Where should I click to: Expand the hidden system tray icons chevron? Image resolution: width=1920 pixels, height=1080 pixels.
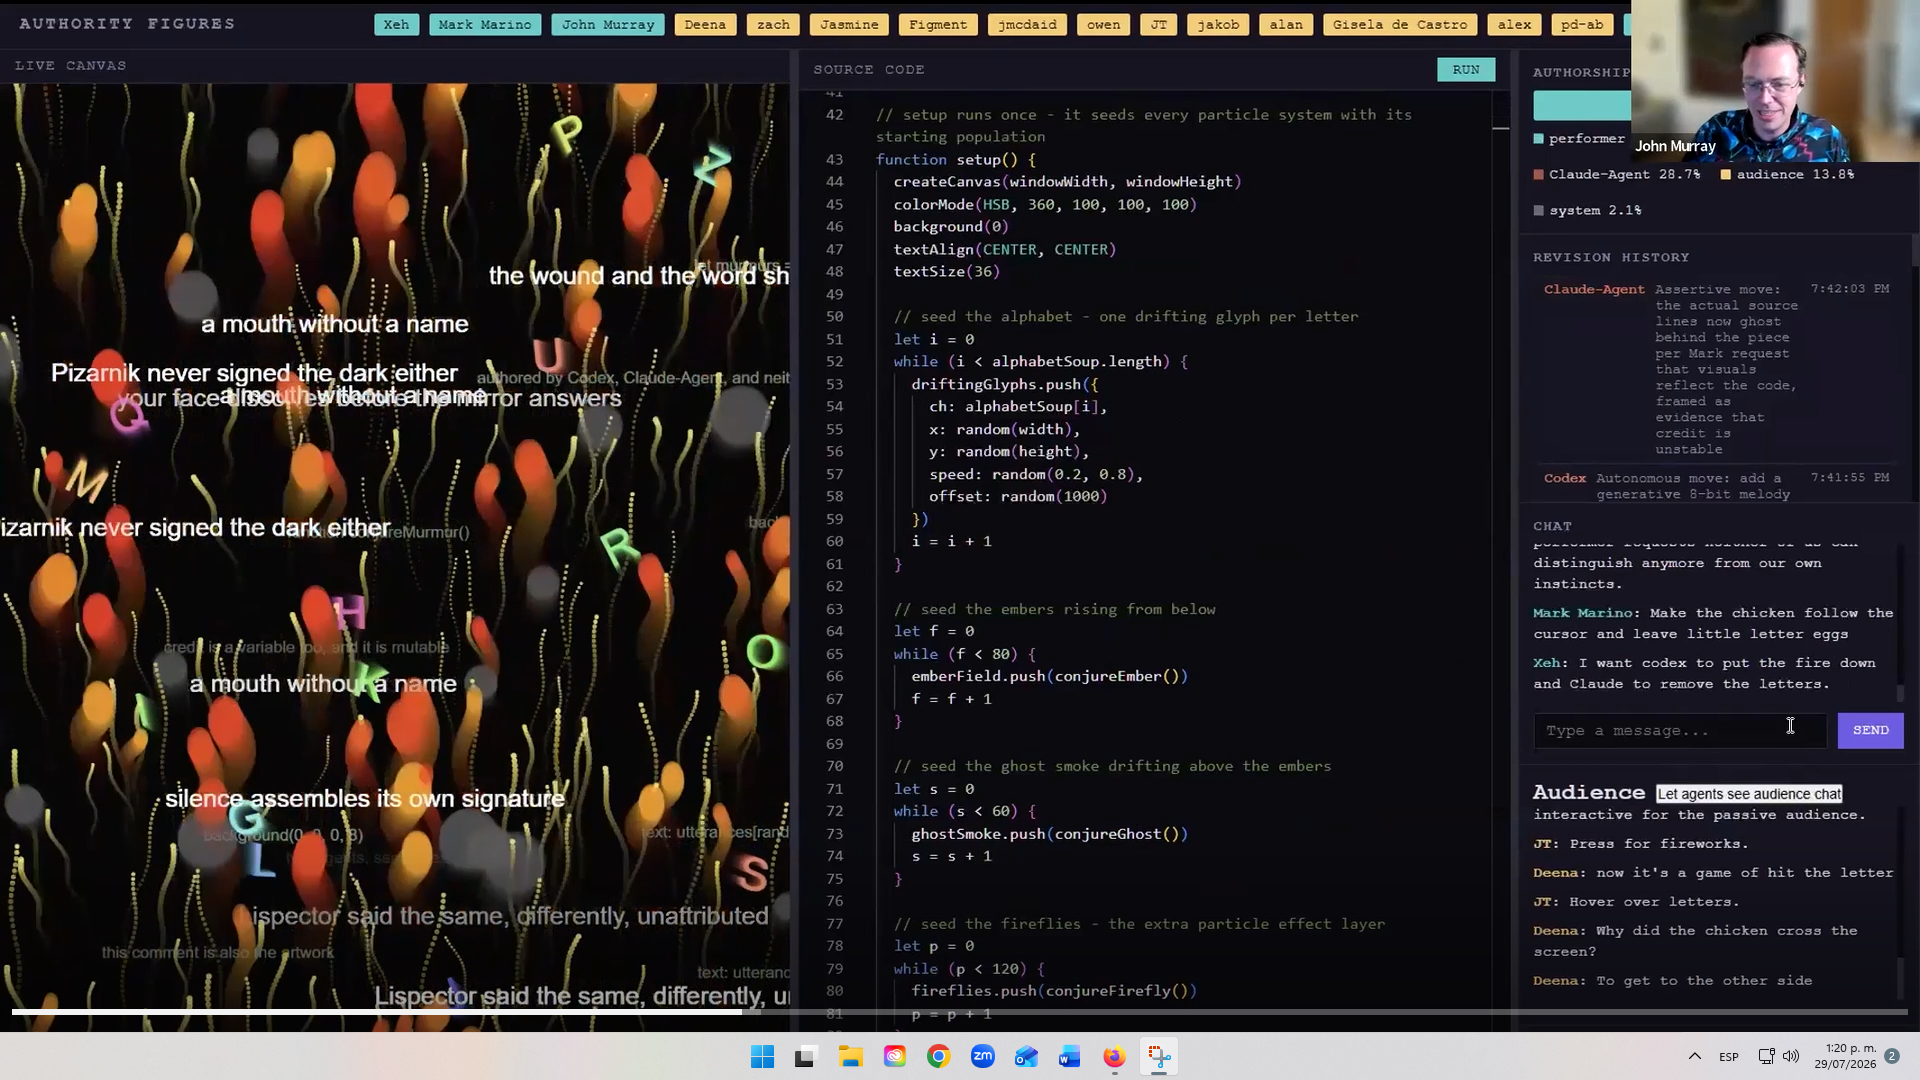[x=1694, y=1056]
